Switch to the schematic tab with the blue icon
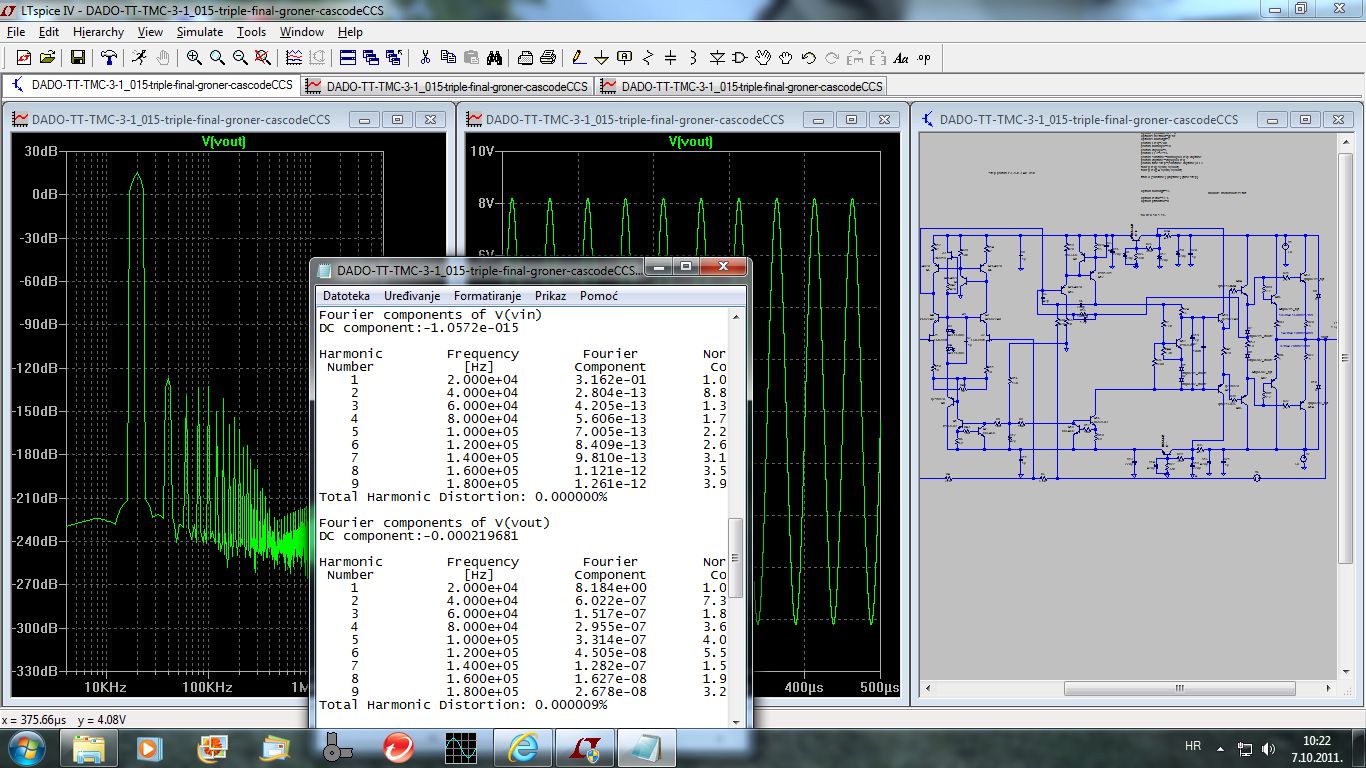 coord(153,86)
